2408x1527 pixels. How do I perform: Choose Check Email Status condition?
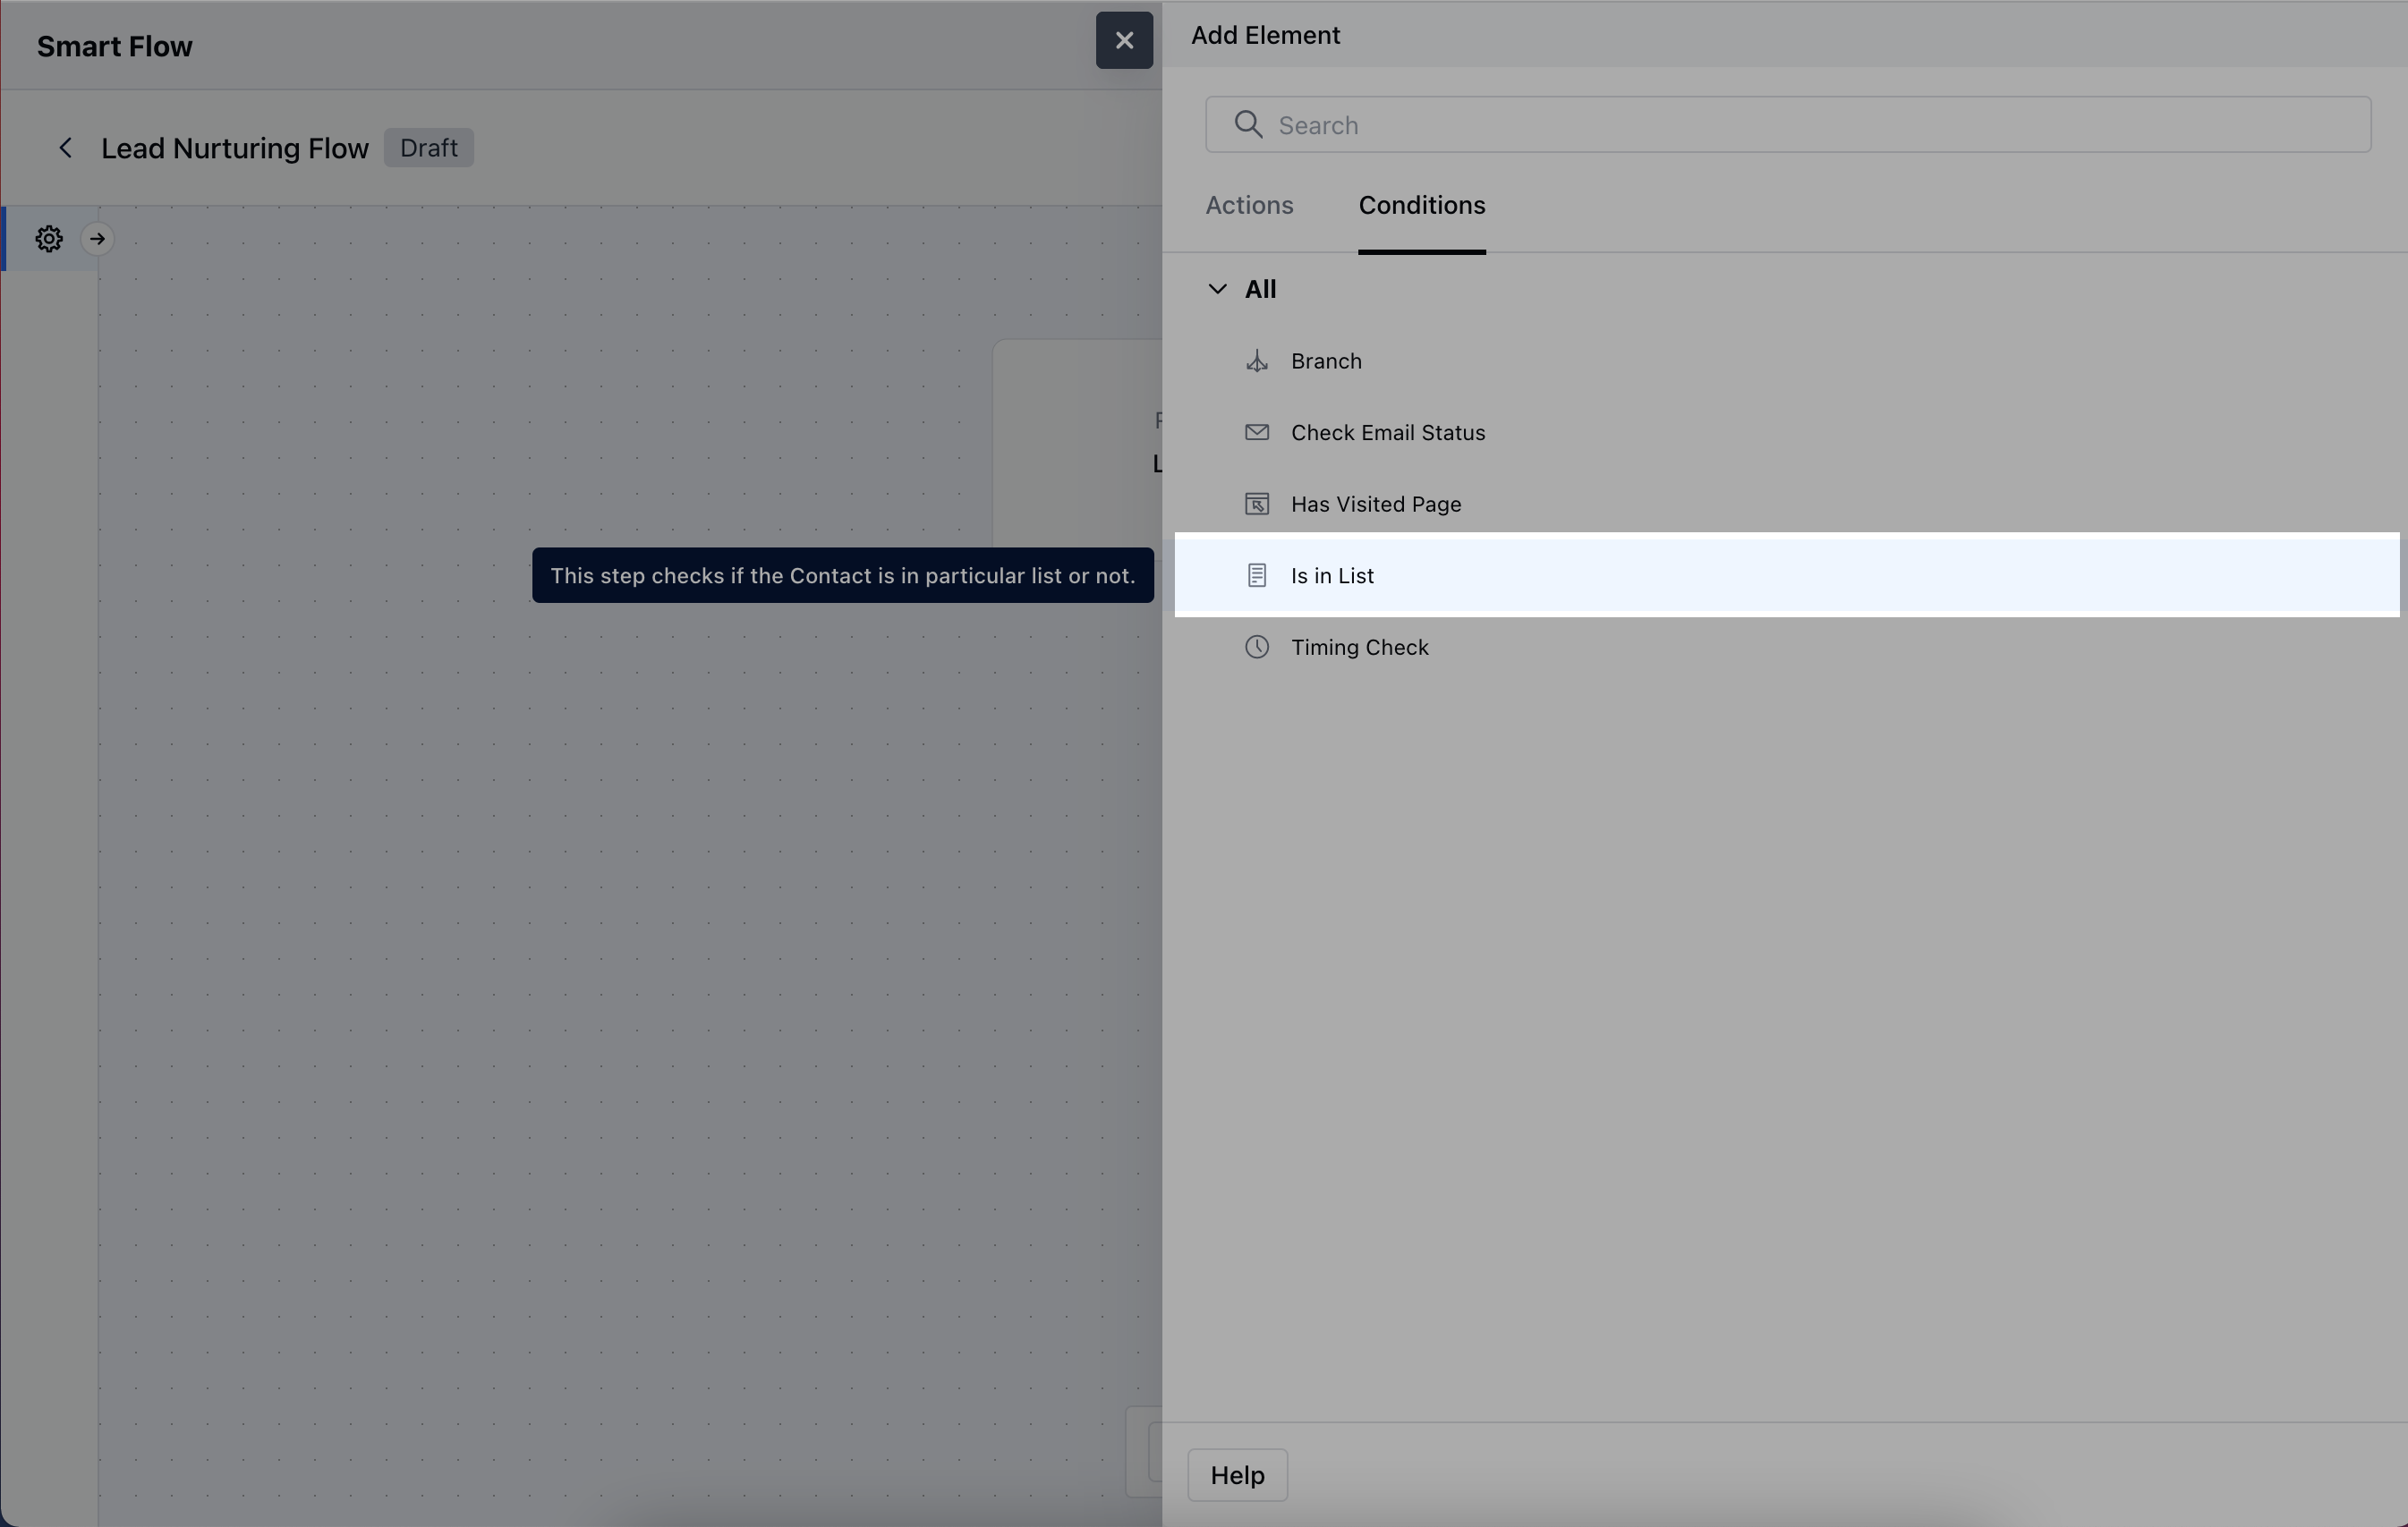tap(1387, 433)
